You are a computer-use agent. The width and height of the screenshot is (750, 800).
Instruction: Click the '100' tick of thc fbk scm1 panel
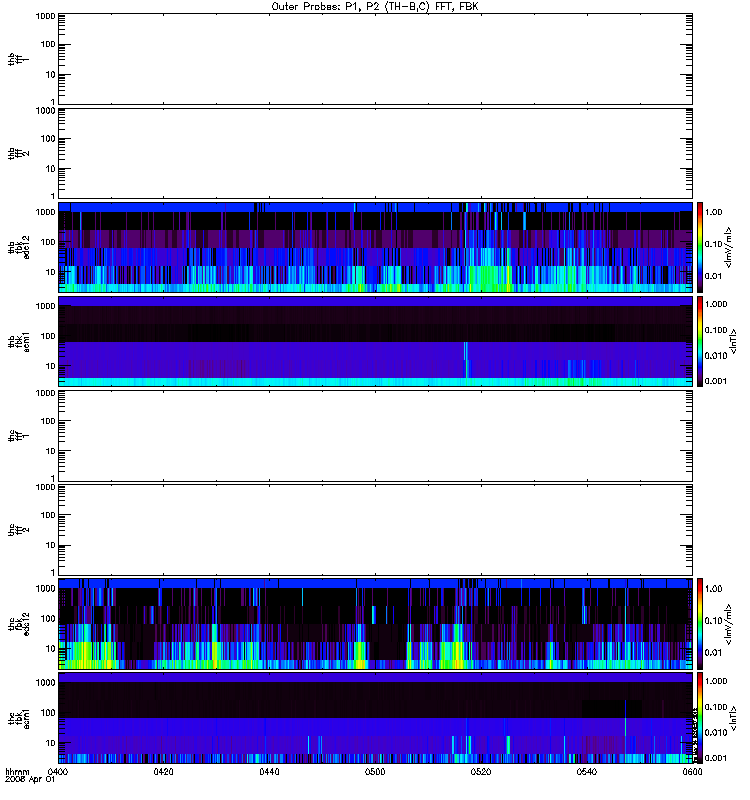[x=48, y=713]
